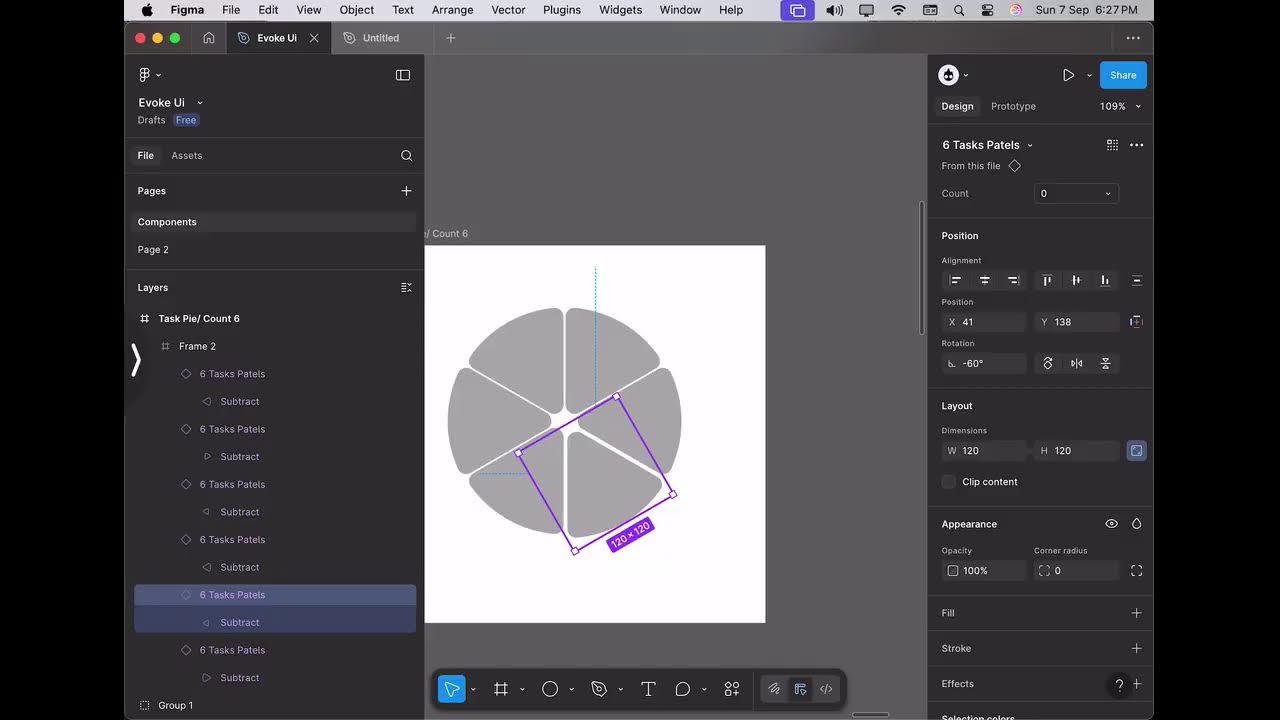Open the Evoke Ui file name dropdown
The height and width of the screenshot is (720, 1280).
(x=200, y=103)
